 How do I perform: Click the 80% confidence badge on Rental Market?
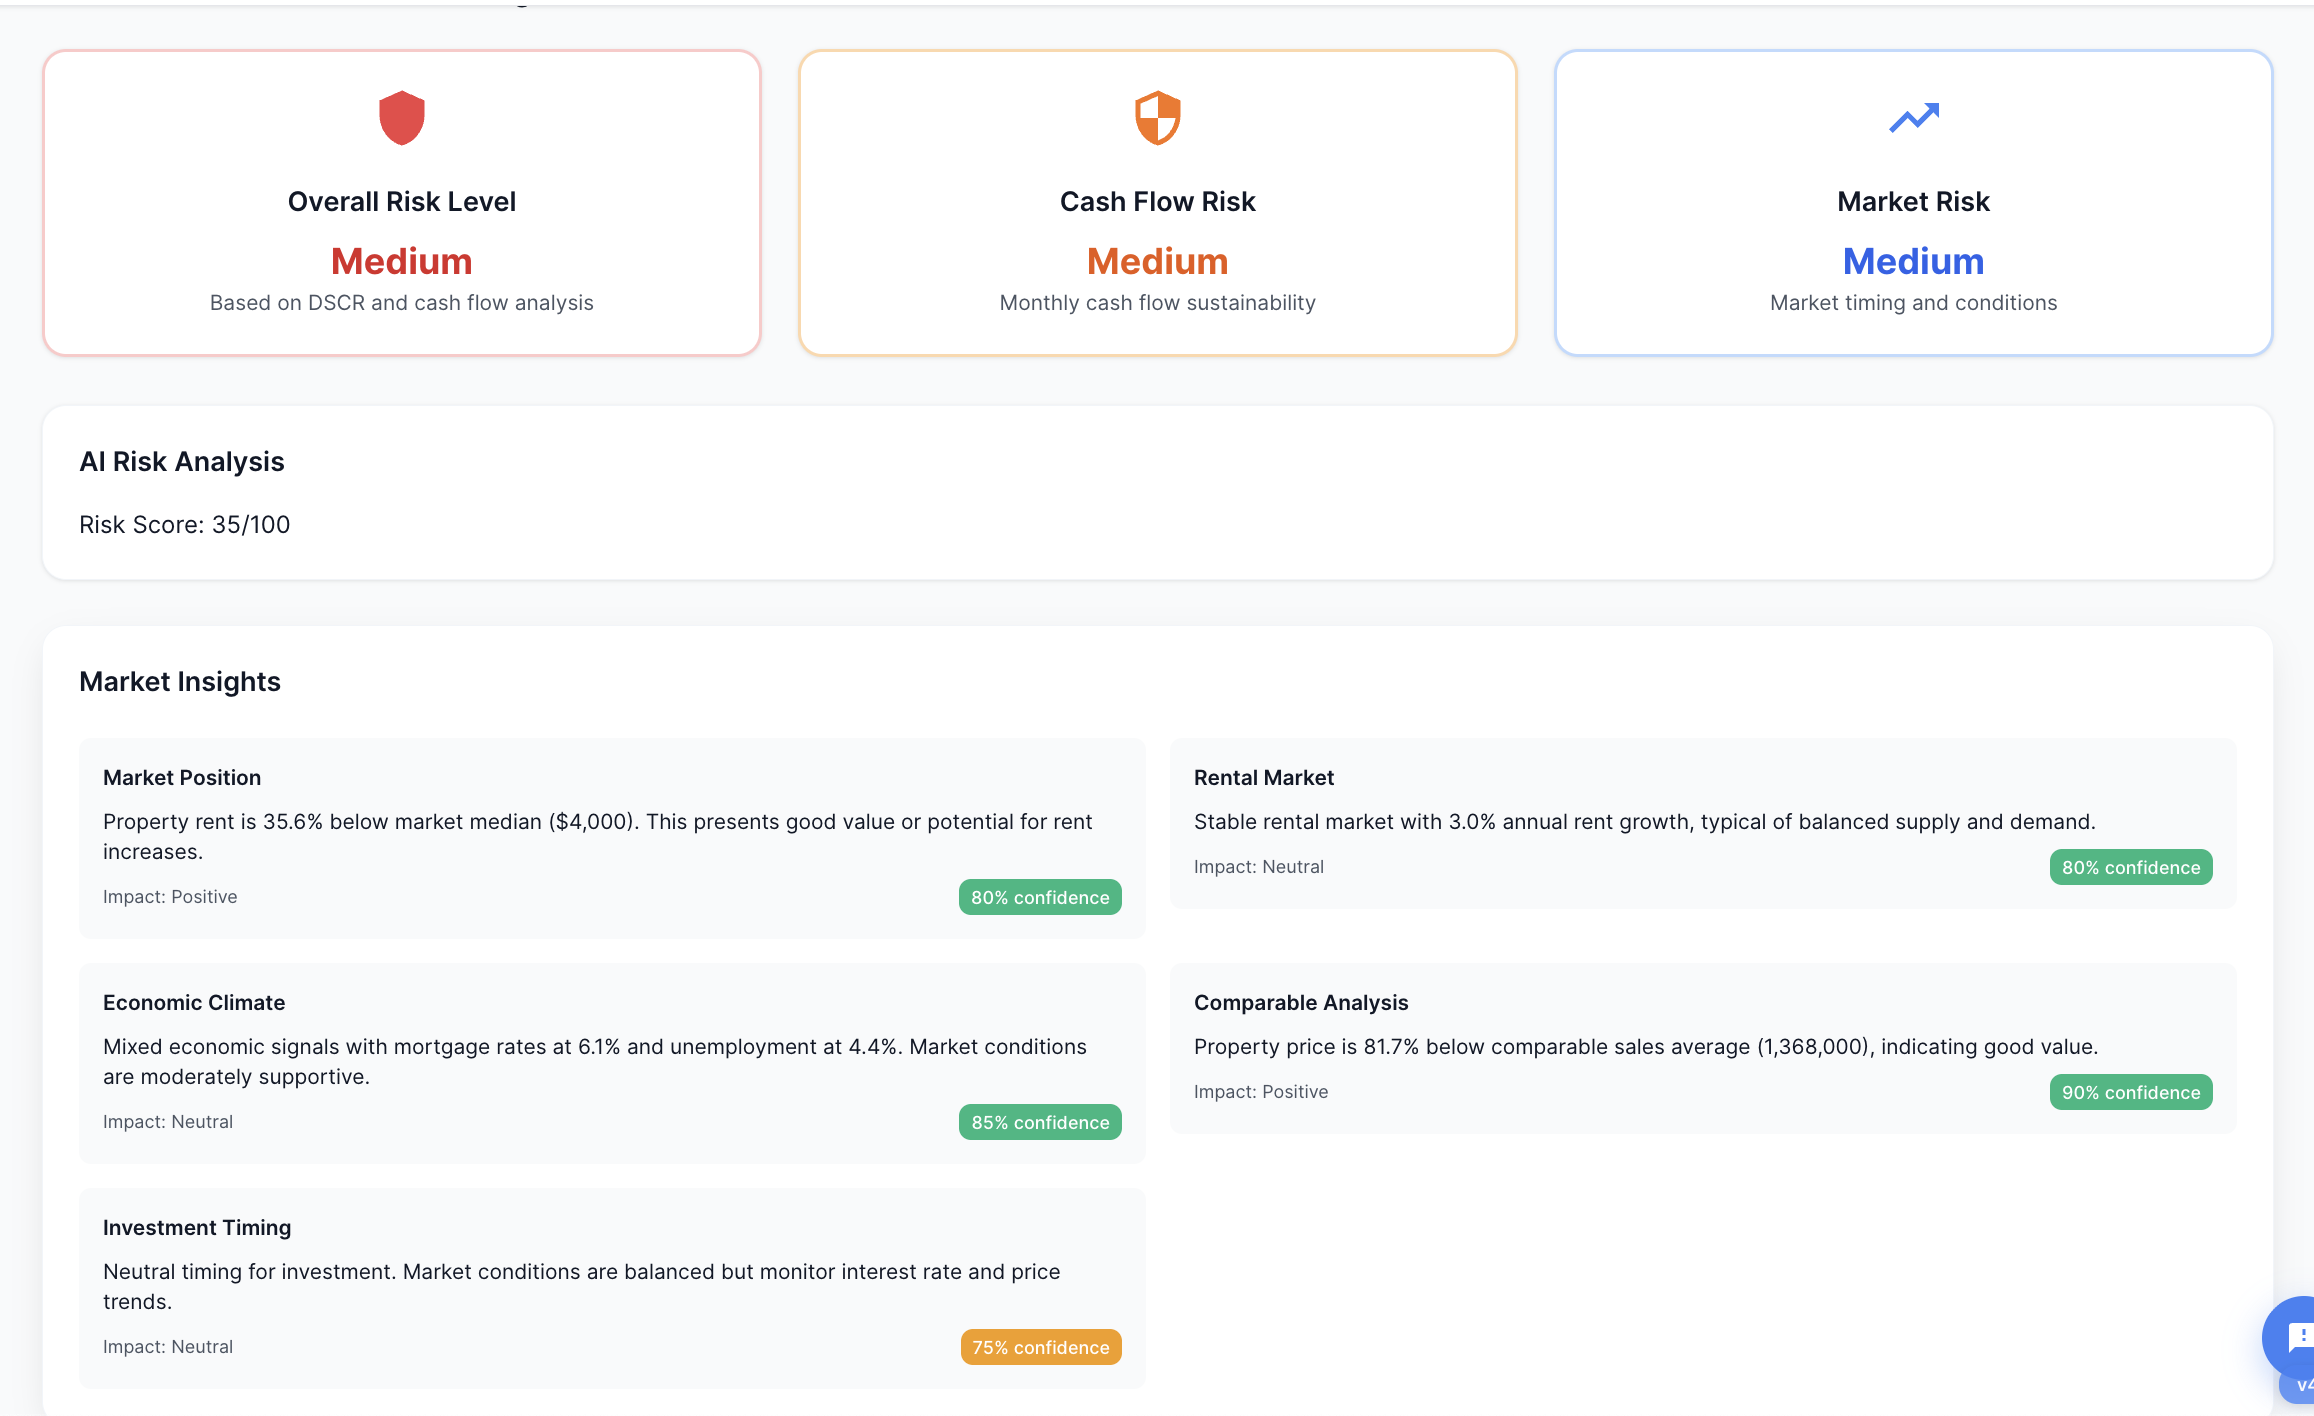click(2130, 866)
